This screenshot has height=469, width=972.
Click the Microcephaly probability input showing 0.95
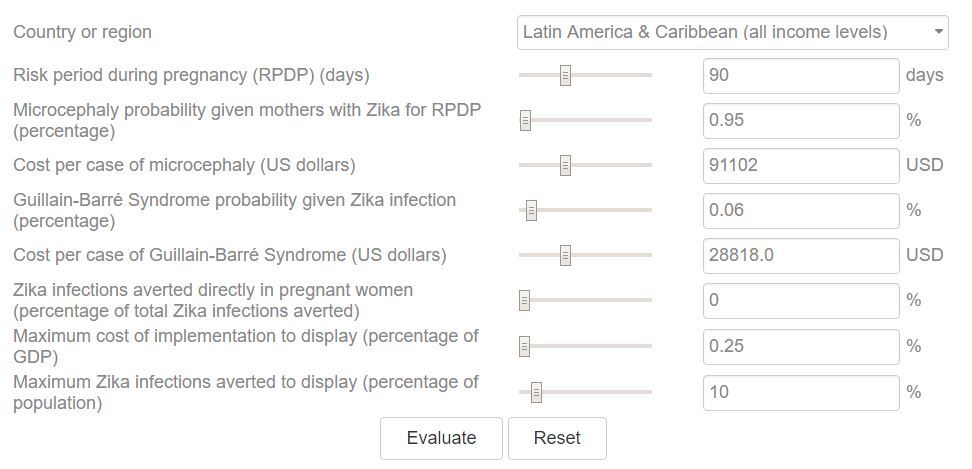coord(801,120)
